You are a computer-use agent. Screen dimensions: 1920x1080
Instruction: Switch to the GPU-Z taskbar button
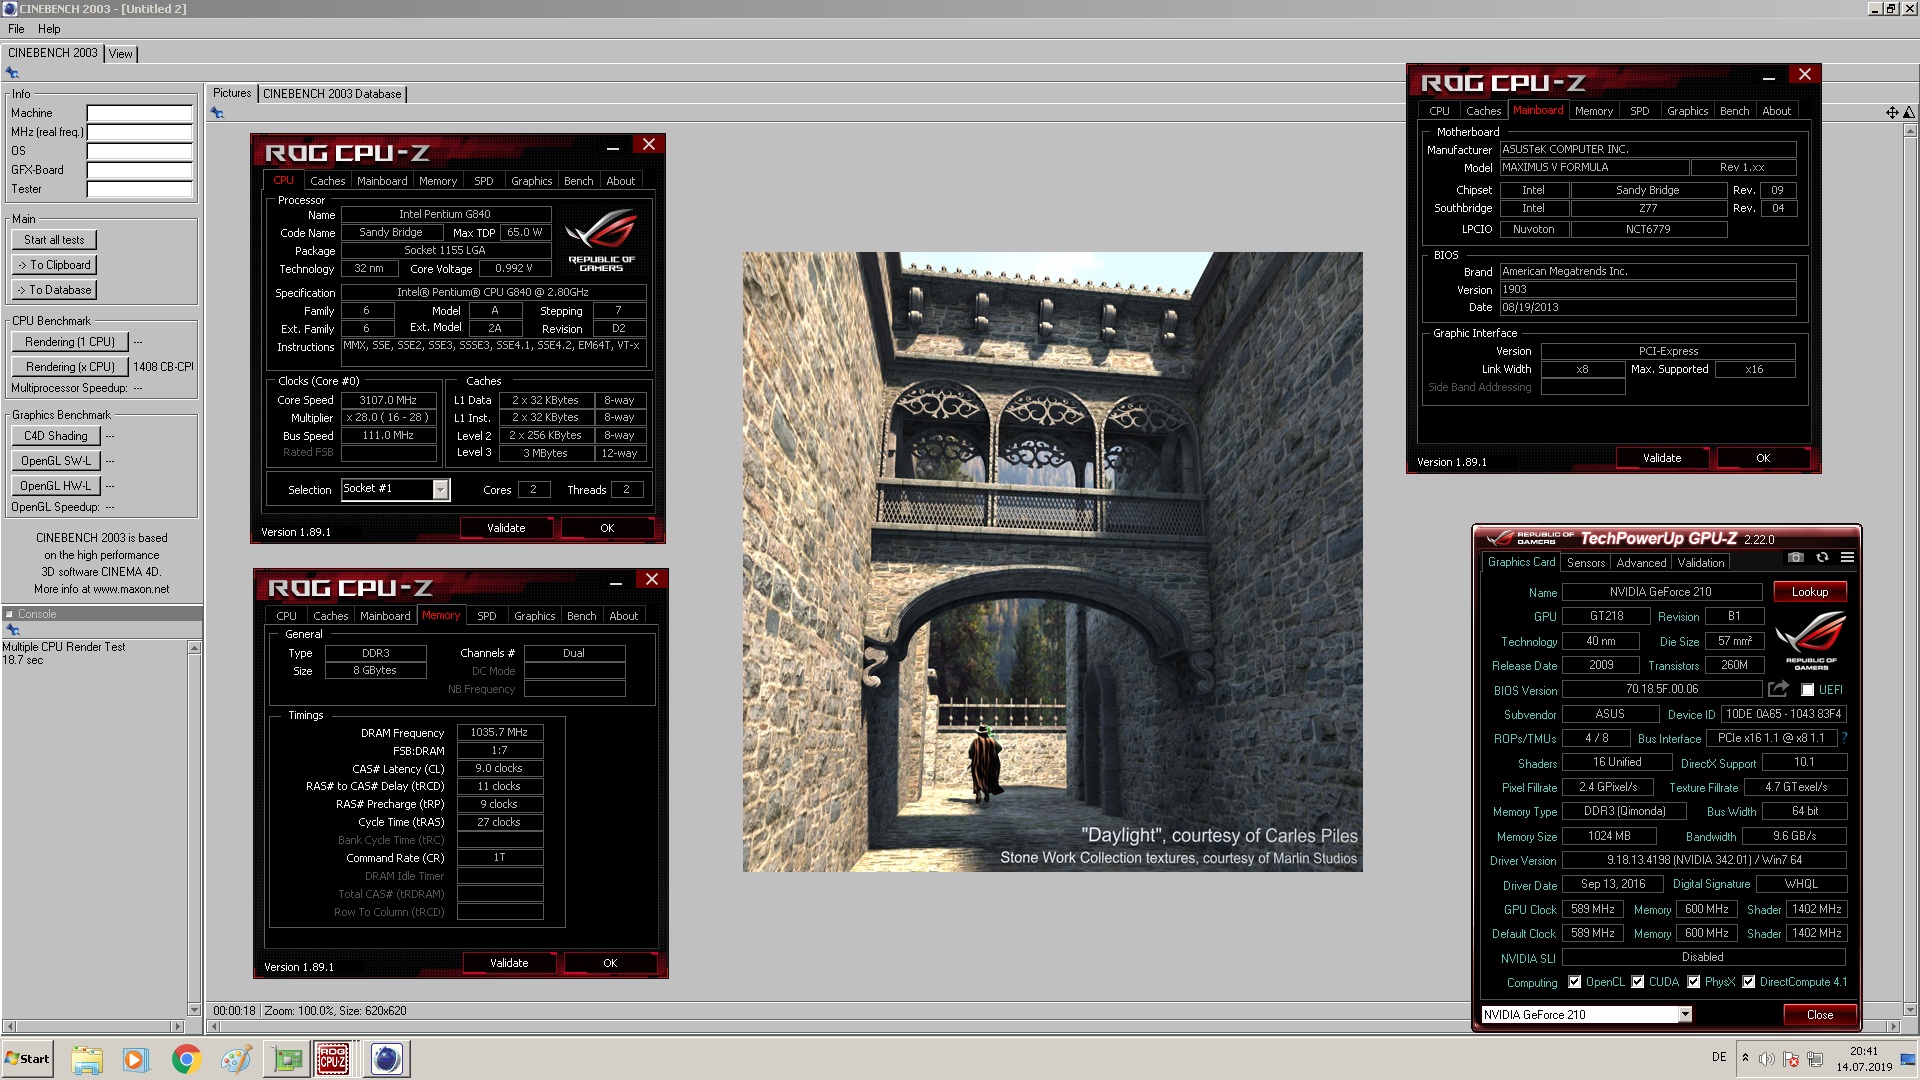click(288, 1059)
